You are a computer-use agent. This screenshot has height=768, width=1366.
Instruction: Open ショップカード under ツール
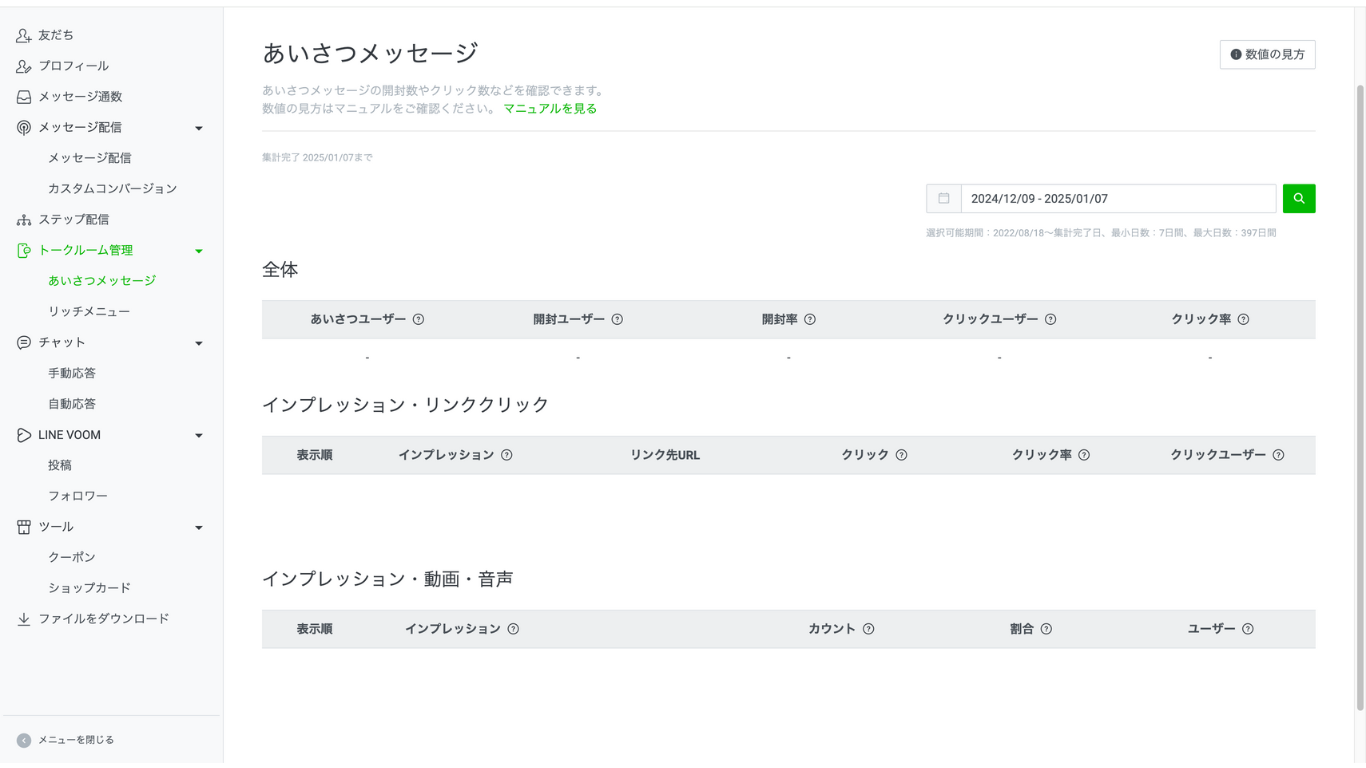pyautogui.click(x=90, y=588)
